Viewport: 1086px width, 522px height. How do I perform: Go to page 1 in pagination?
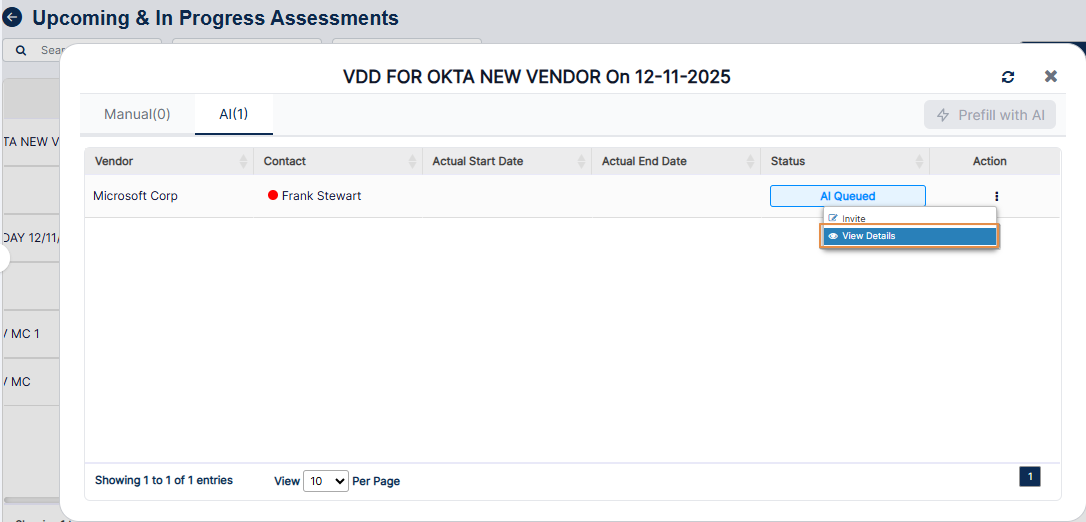coord(1030,476)
